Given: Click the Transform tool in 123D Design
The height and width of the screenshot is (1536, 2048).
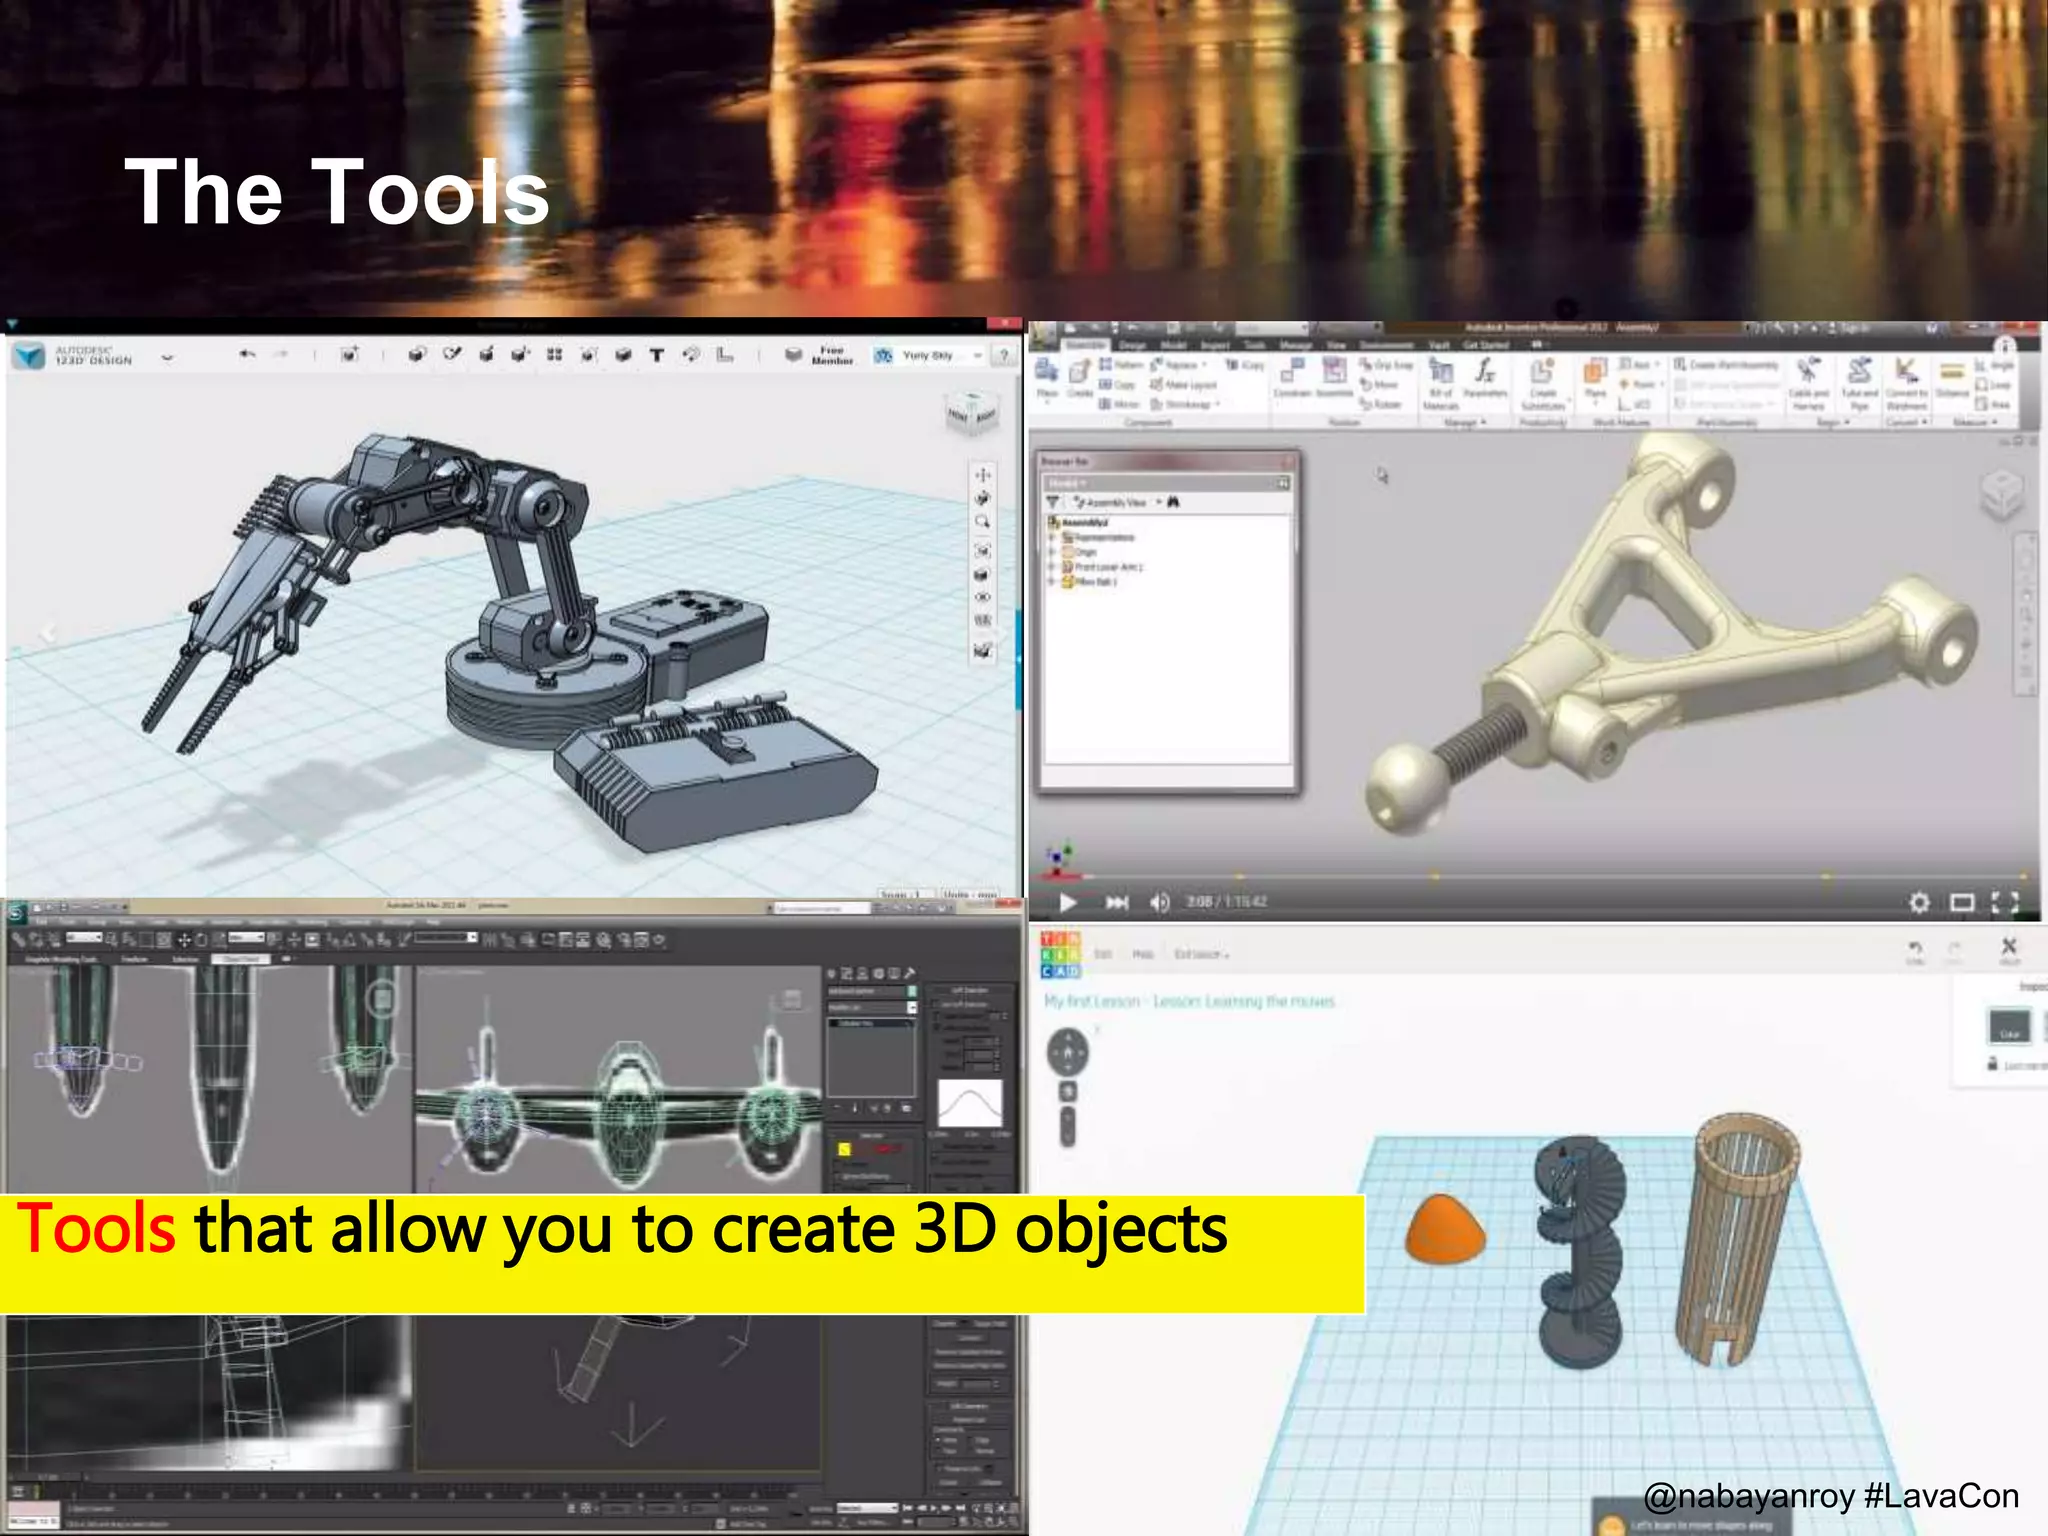Looking at the screenshot, I should 349,354.
